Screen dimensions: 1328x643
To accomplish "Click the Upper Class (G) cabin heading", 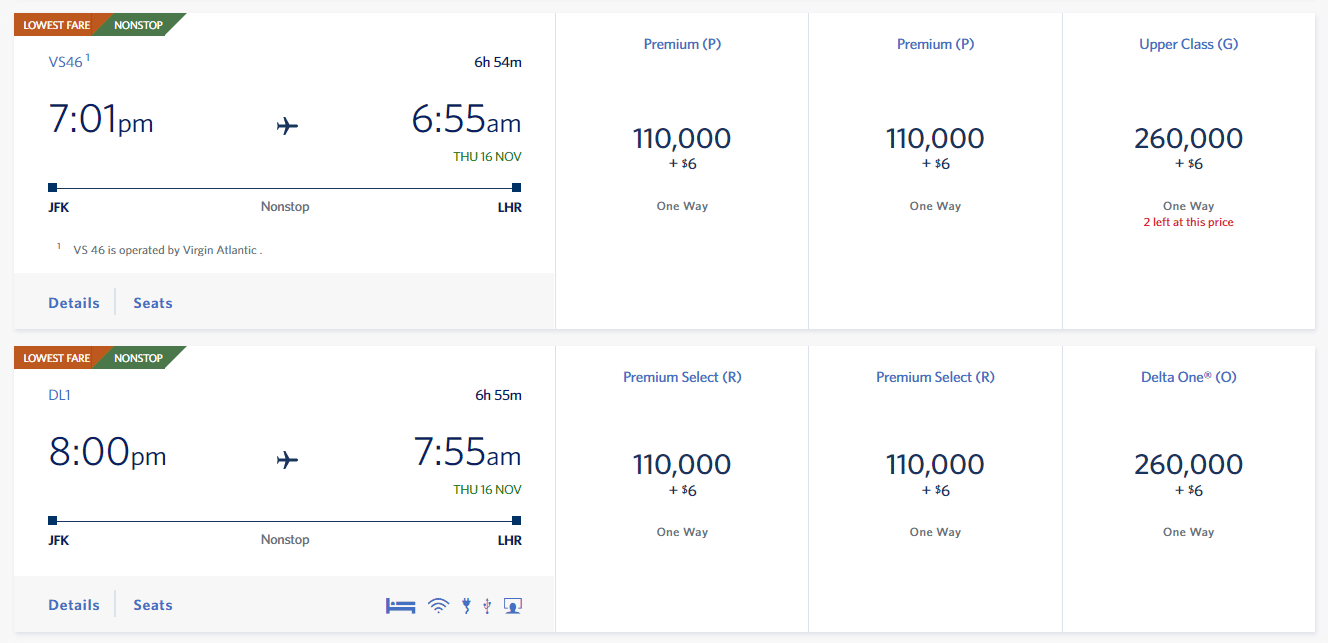I will tap(1188, 44).
